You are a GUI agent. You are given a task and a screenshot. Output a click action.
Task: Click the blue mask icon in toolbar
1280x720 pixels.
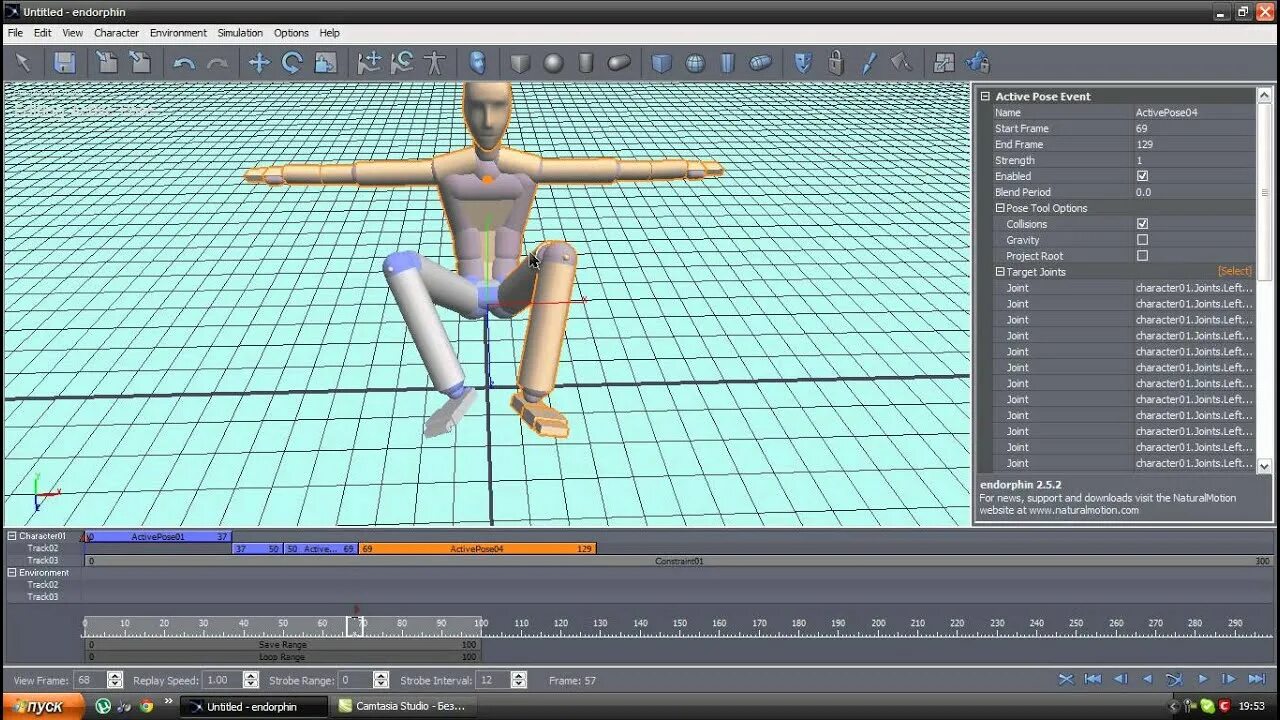[802, 63]
